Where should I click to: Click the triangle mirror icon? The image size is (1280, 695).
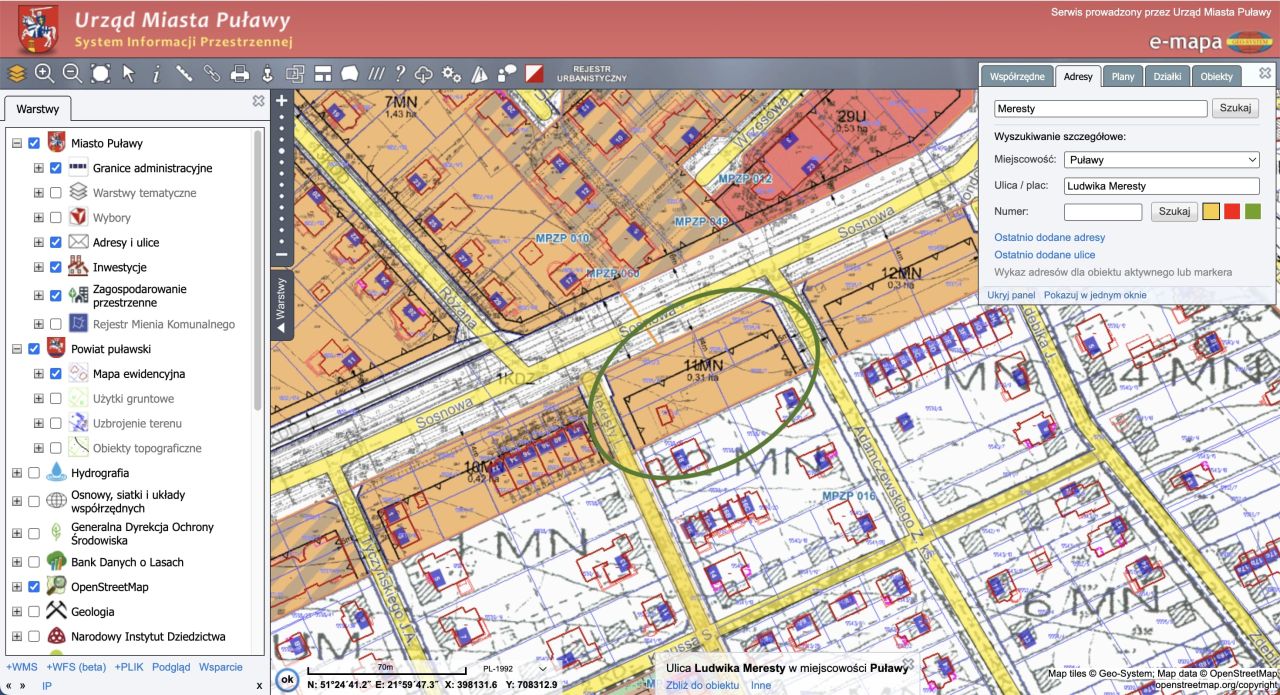click(x=479, y=73)
